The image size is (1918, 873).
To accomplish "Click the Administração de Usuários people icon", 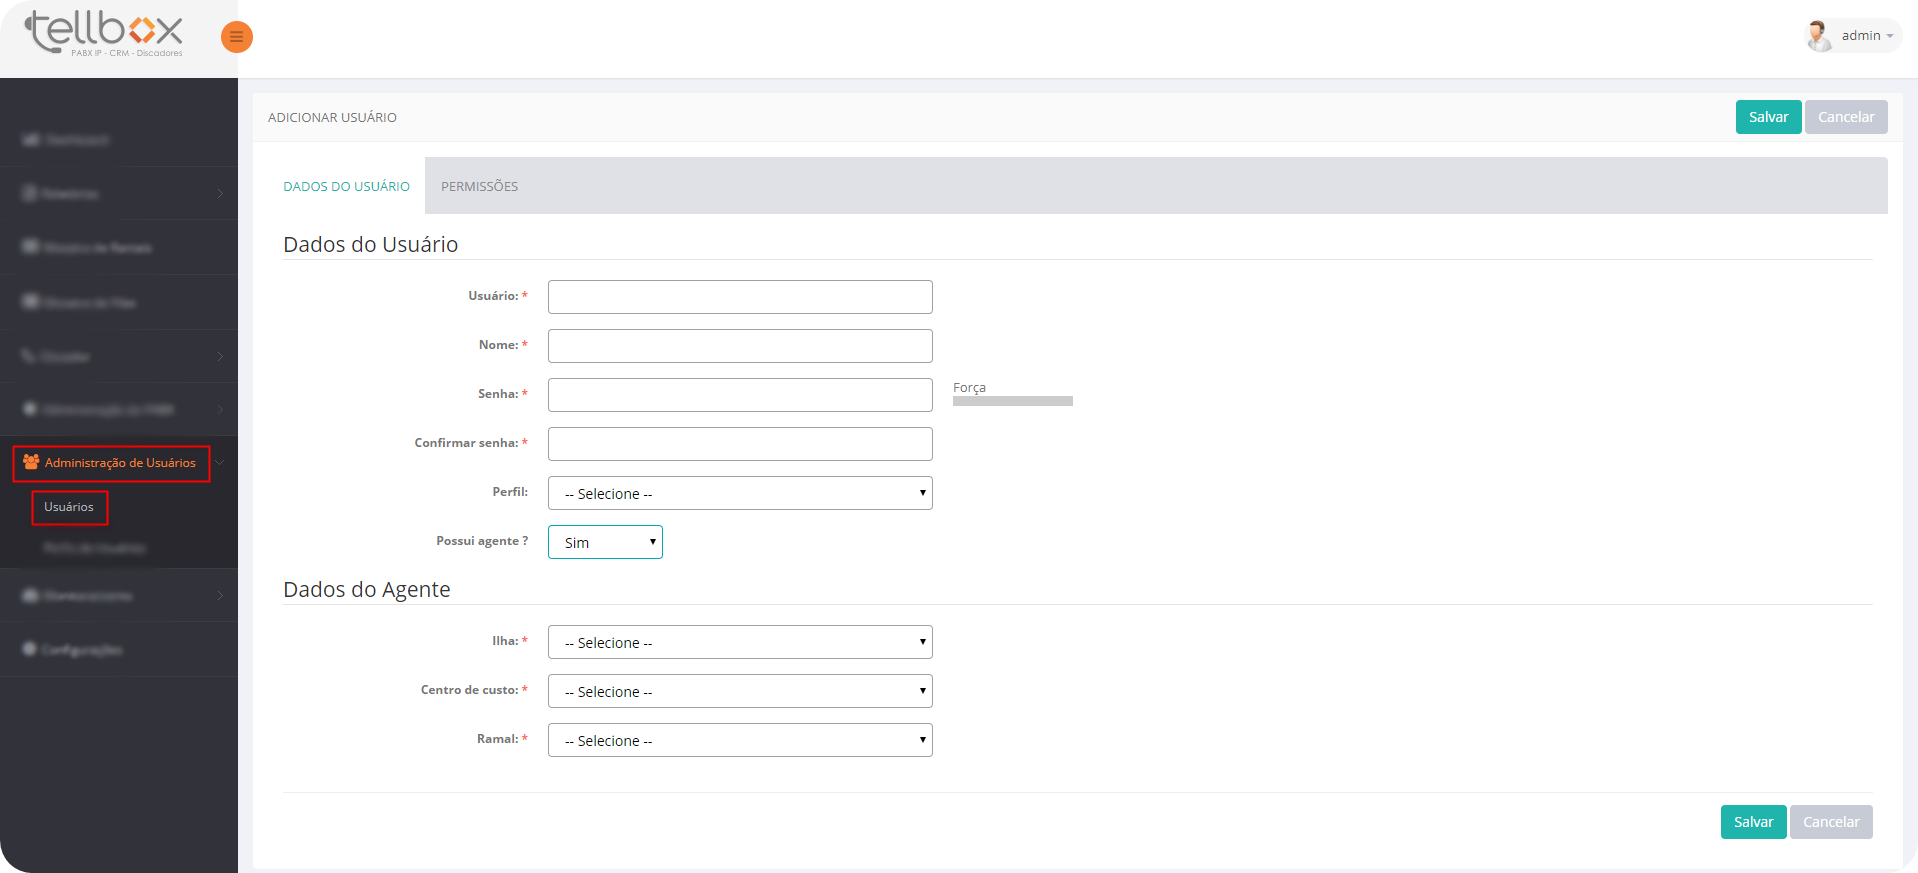I will (31, 462).
